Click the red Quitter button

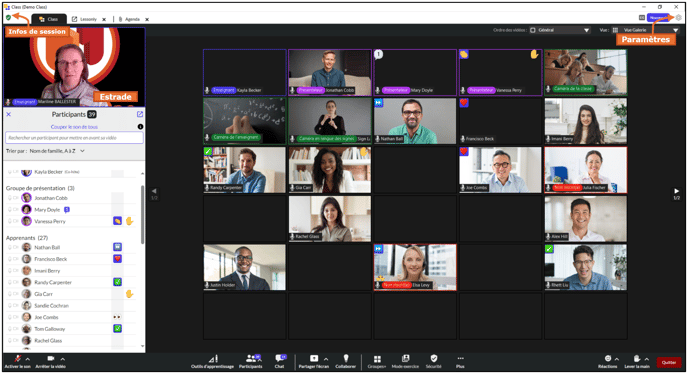tap(669, 362)
